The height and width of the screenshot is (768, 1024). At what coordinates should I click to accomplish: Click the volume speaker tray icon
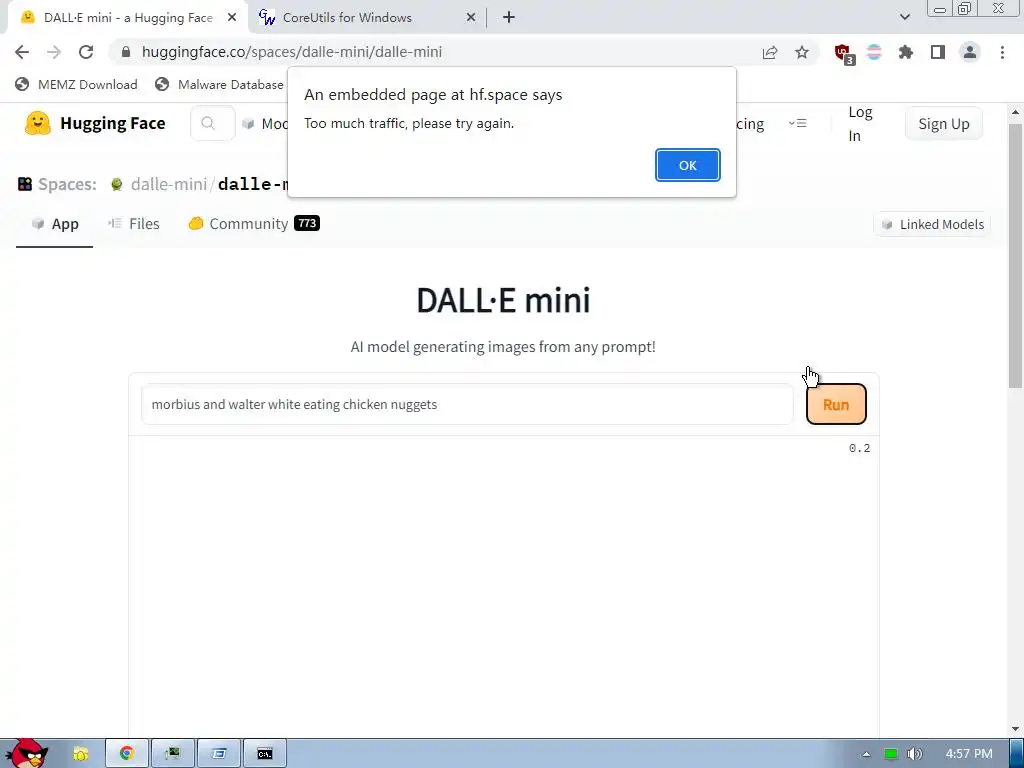click(914, 754)
